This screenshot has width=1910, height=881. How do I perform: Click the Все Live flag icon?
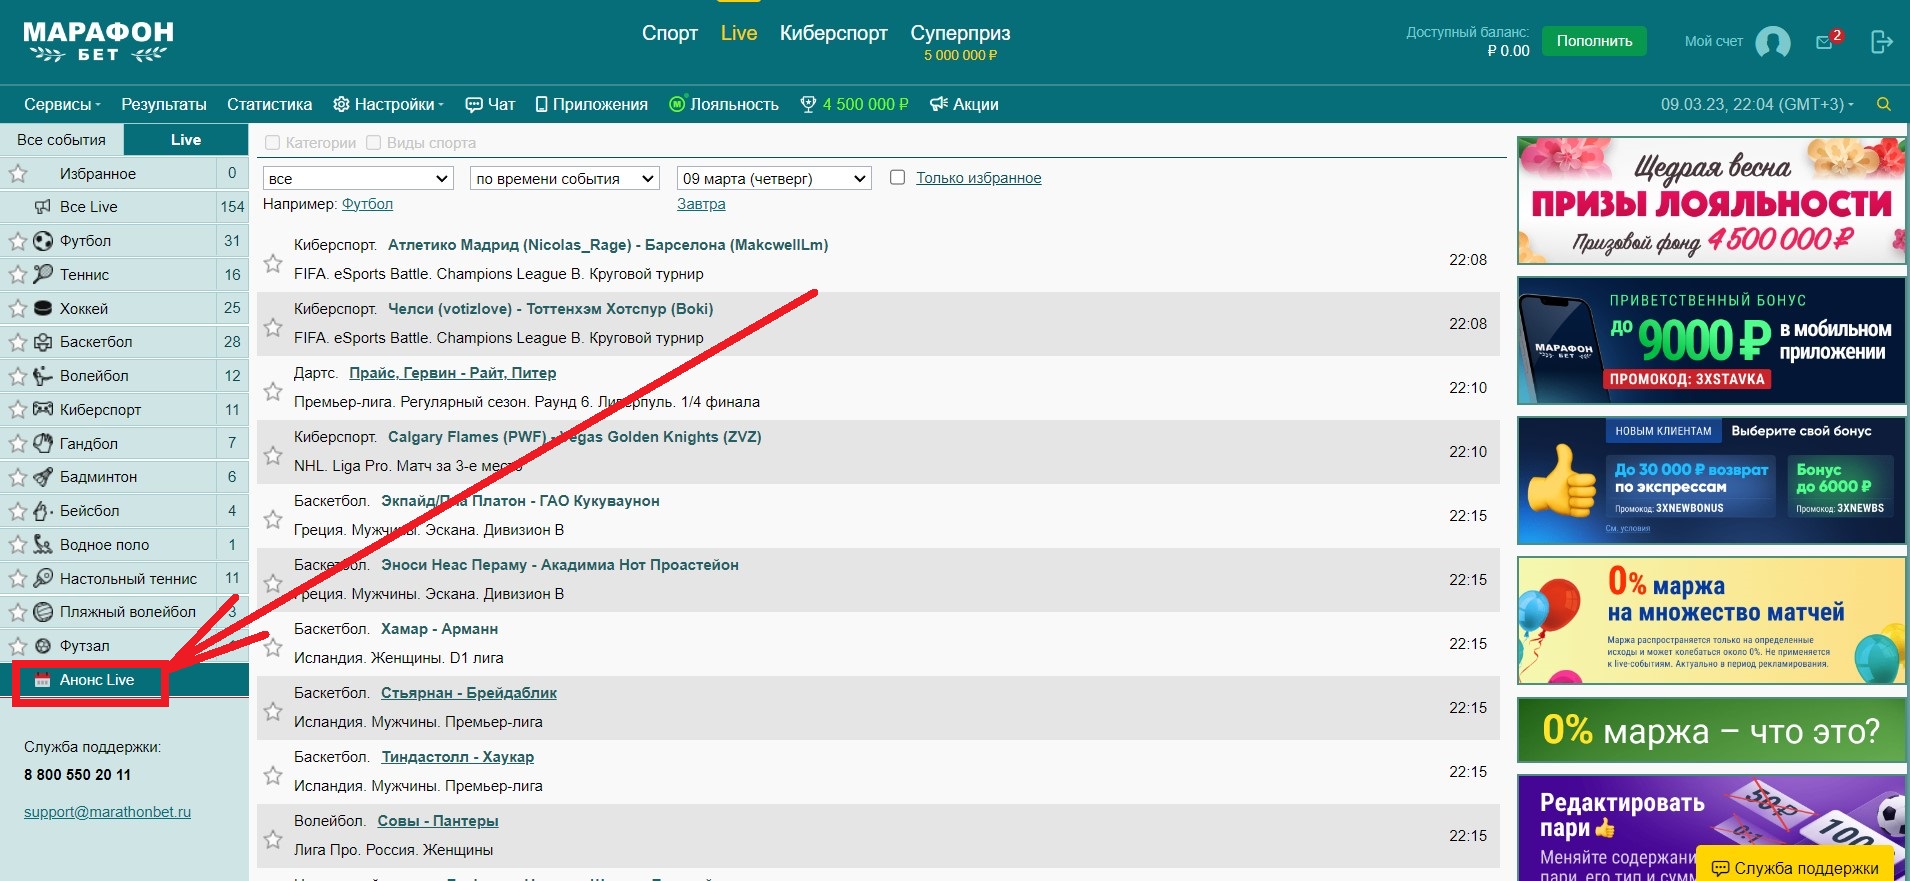pos(43,207)
